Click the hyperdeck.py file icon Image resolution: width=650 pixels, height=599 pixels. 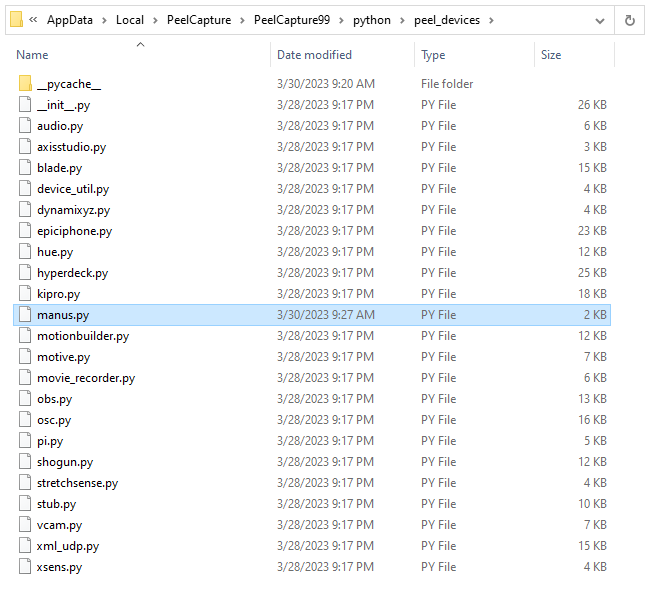pos(26,273)
